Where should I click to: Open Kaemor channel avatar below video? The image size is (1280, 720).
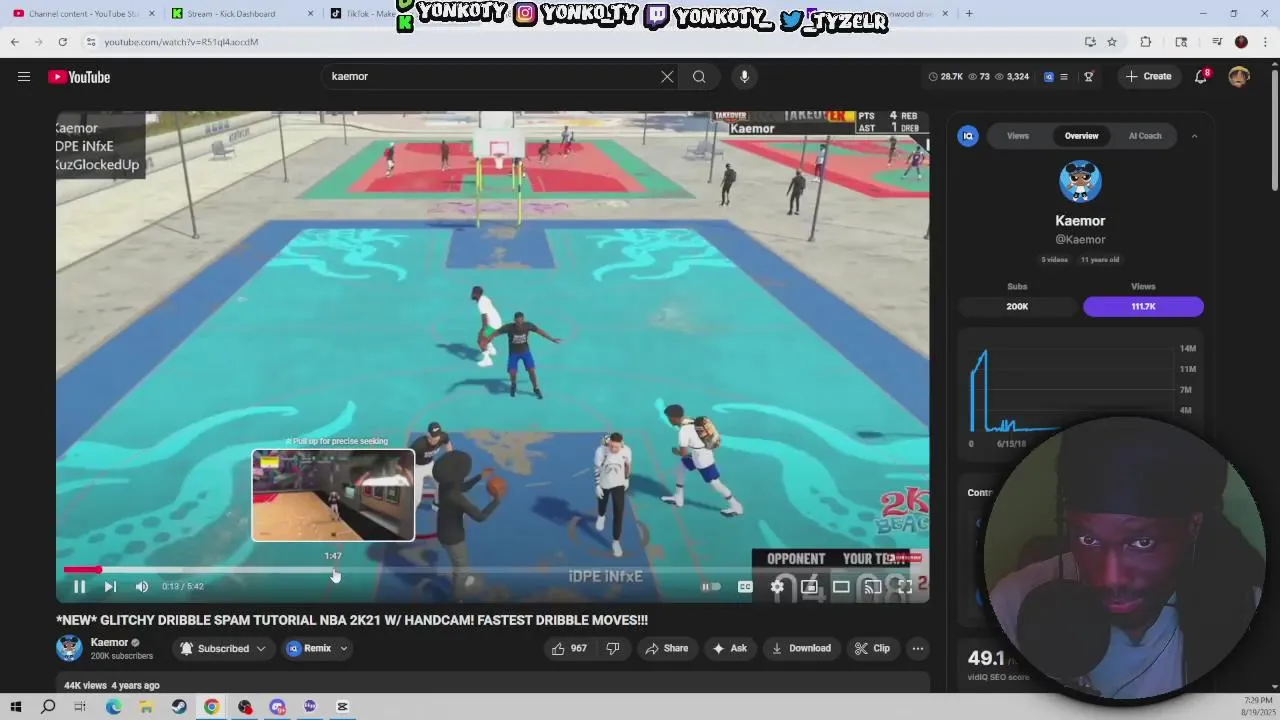click(69, 648)
